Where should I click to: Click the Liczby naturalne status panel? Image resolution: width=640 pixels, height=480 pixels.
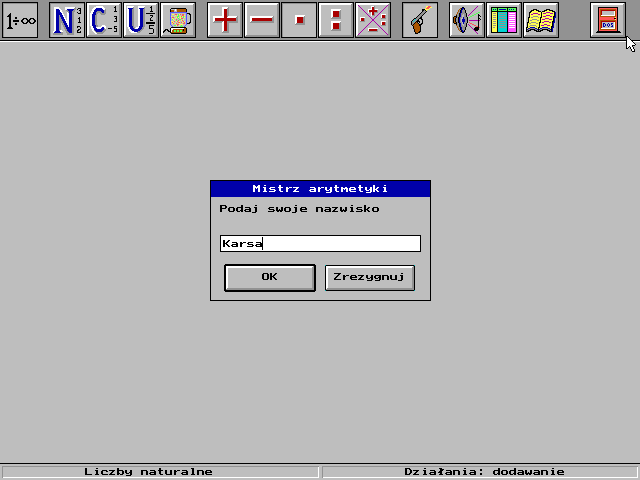tap(159, 472)
